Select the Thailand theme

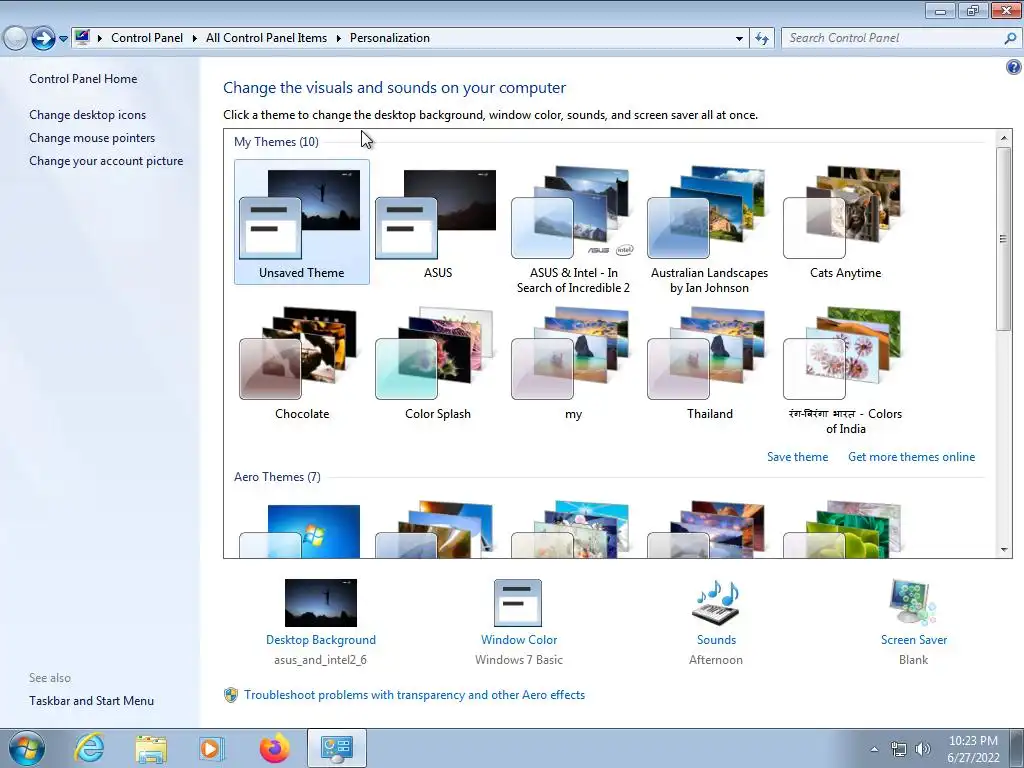point(709,363)
